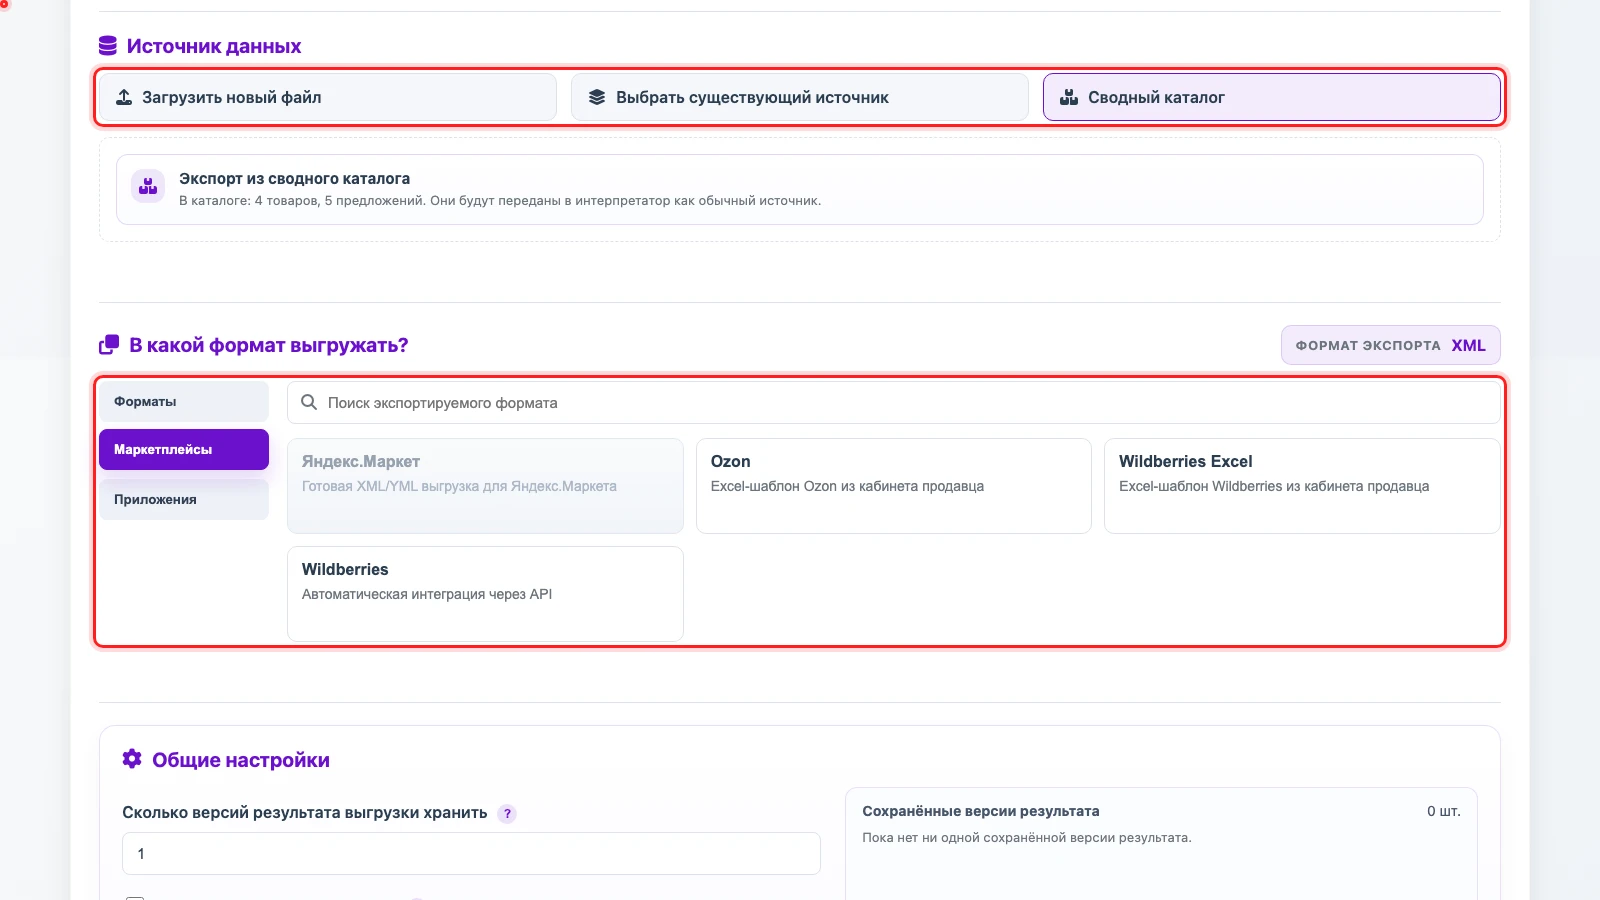Click the Сохранённые версии результата heading

(x=981, y=811)
